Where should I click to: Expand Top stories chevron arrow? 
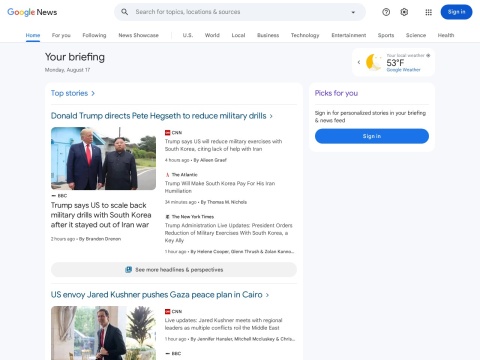click(x=93, y=93)
